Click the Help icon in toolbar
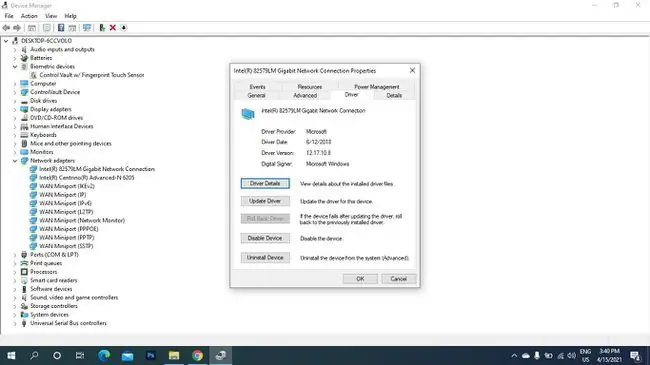Viewport: 650px width, 365px height. pos(61,28)
